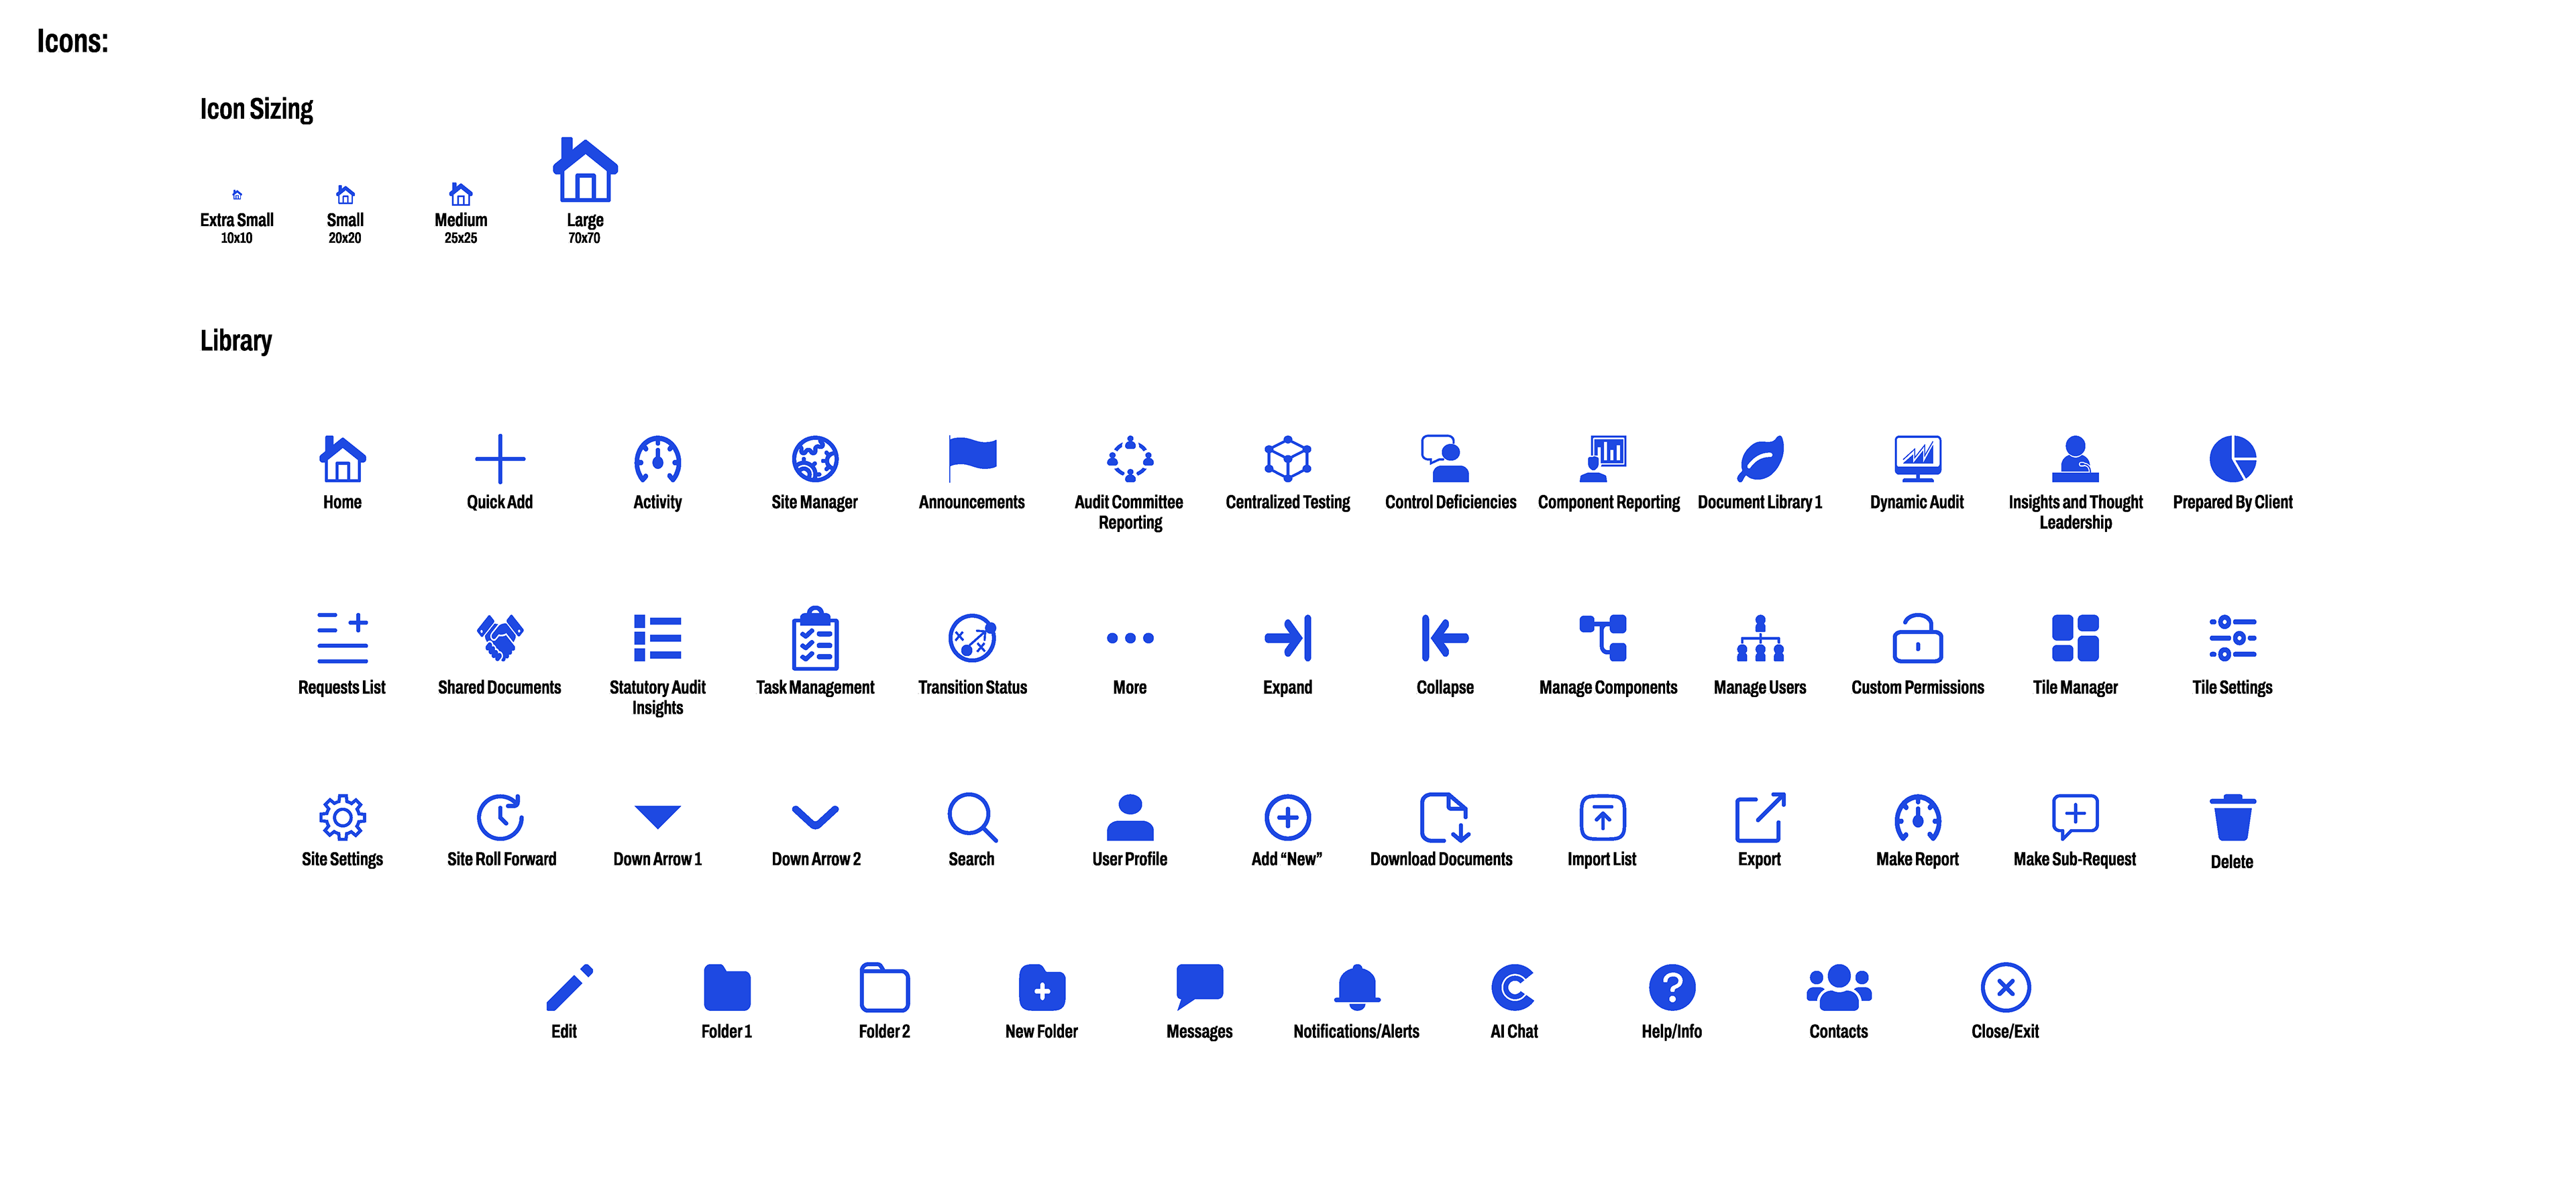Click the Close/Exit circled X icon
Image resolution: width=2576 pixels, height=1186 pixels.
coord(2006,988)
